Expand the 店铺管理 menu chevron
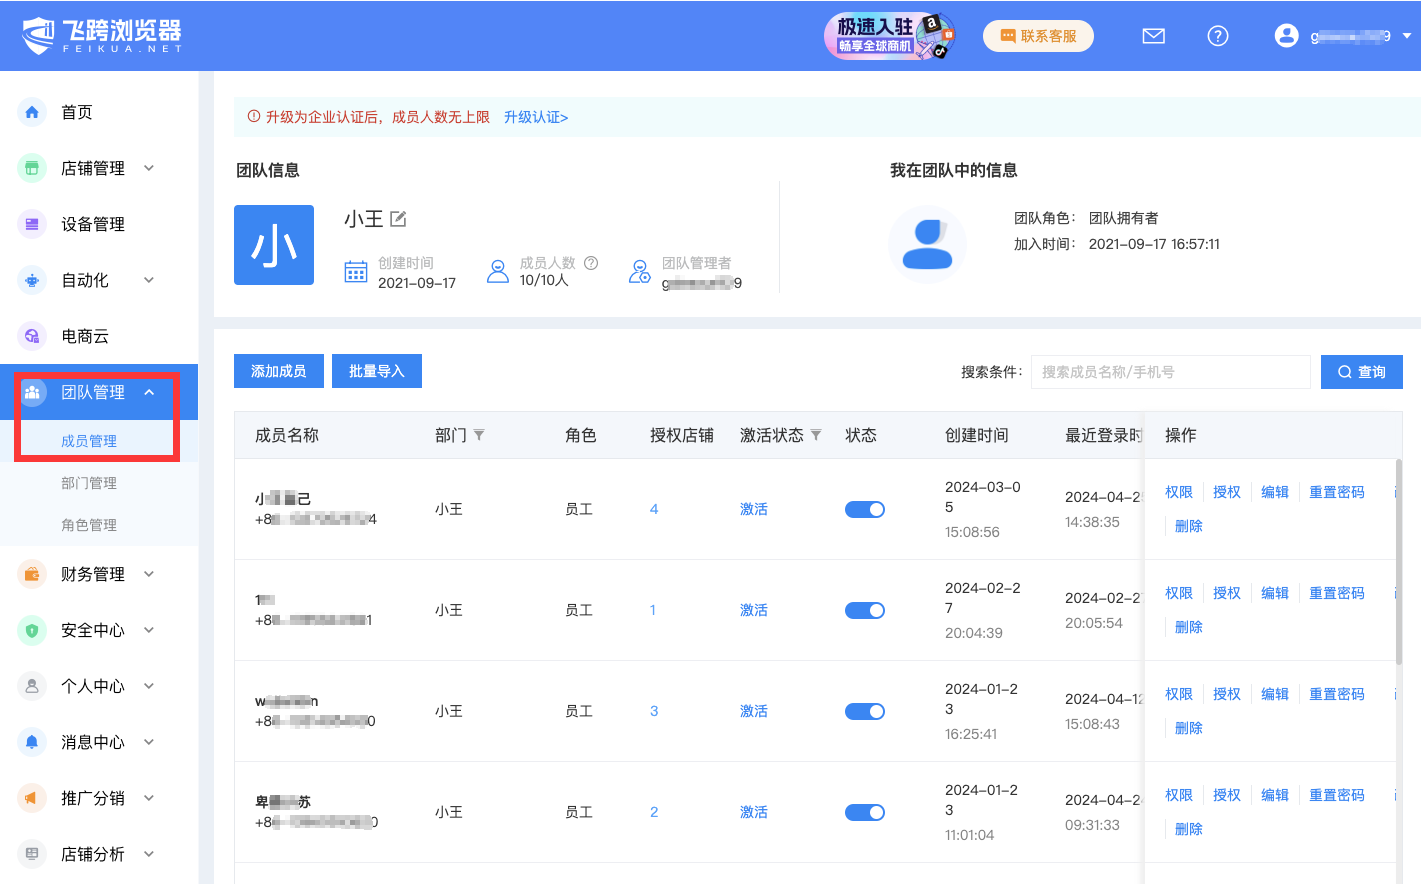 149,168
